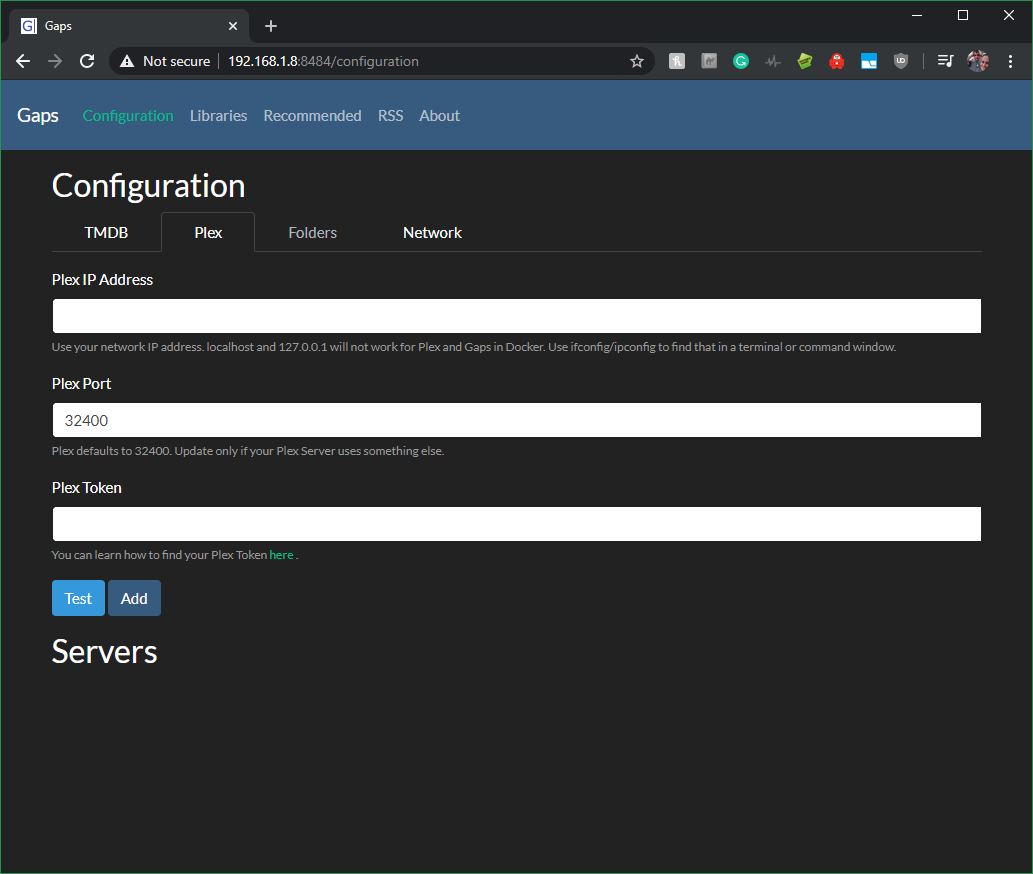
Task: Bookmark this page with the star
Action: (x=636, y=61)
